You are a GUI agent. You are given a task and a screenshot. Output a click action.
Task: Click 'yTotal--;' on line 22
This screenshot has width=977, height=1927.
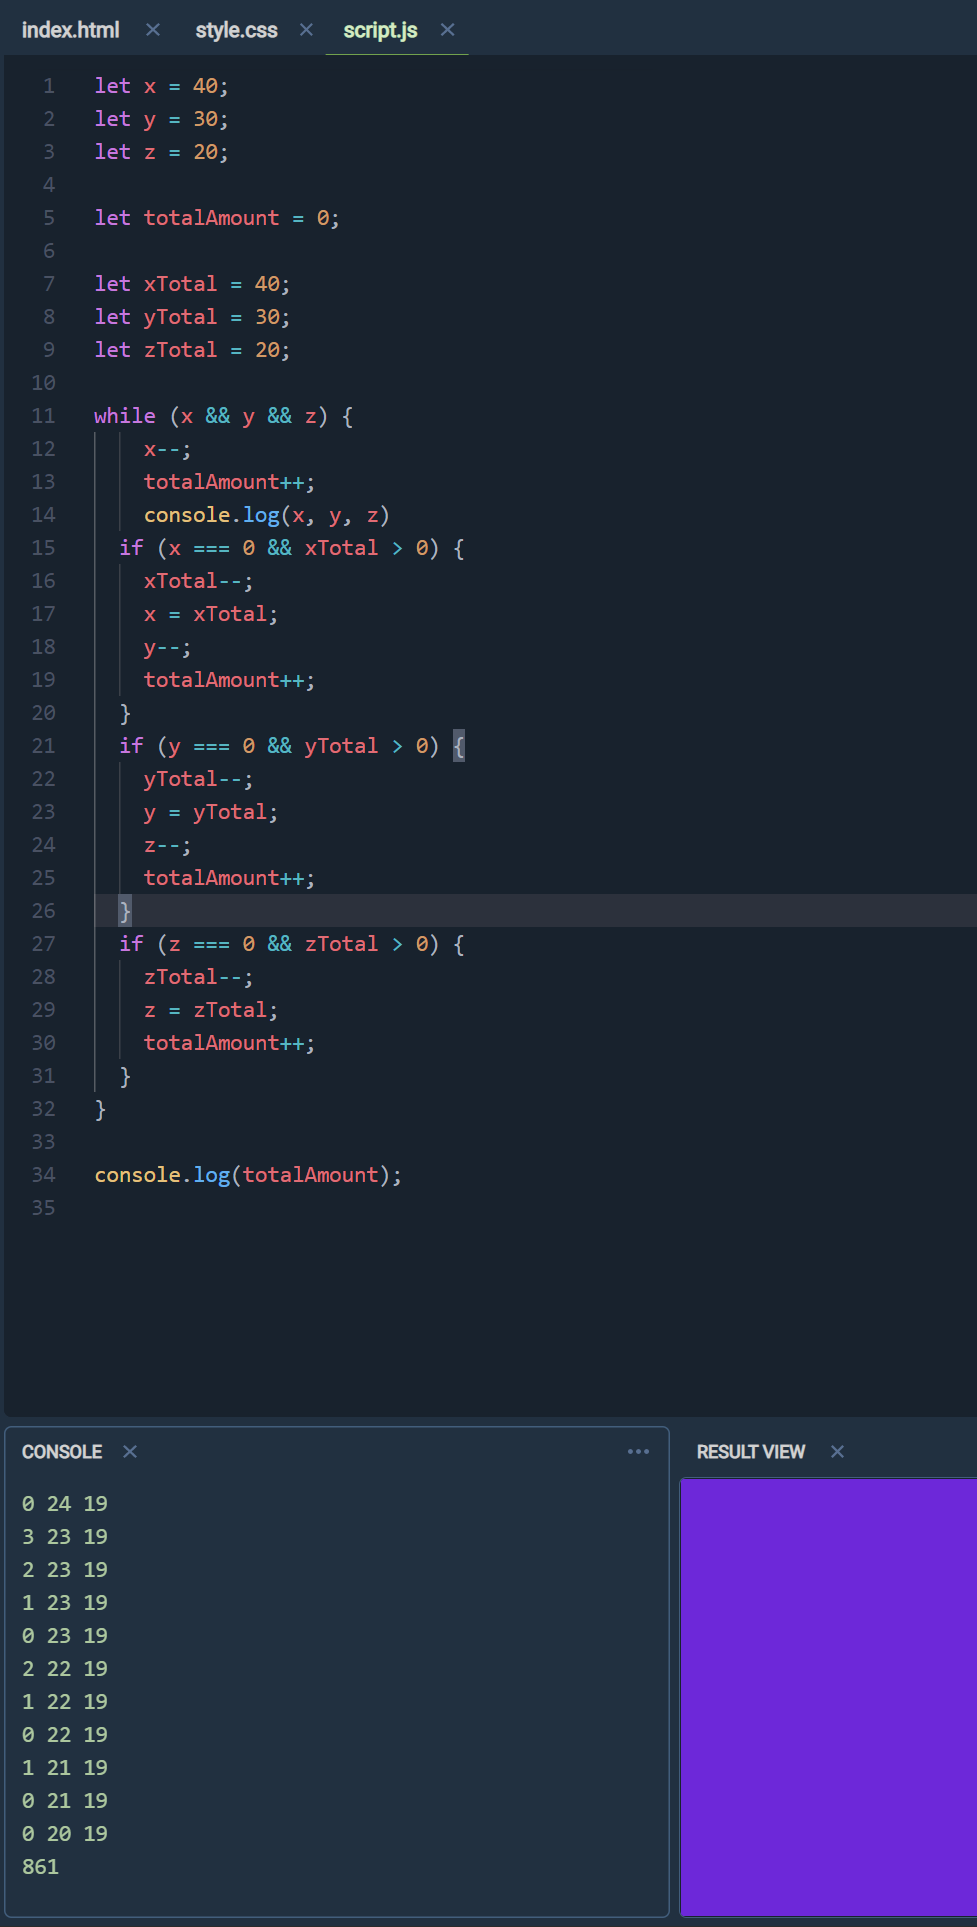pos(198,779)
